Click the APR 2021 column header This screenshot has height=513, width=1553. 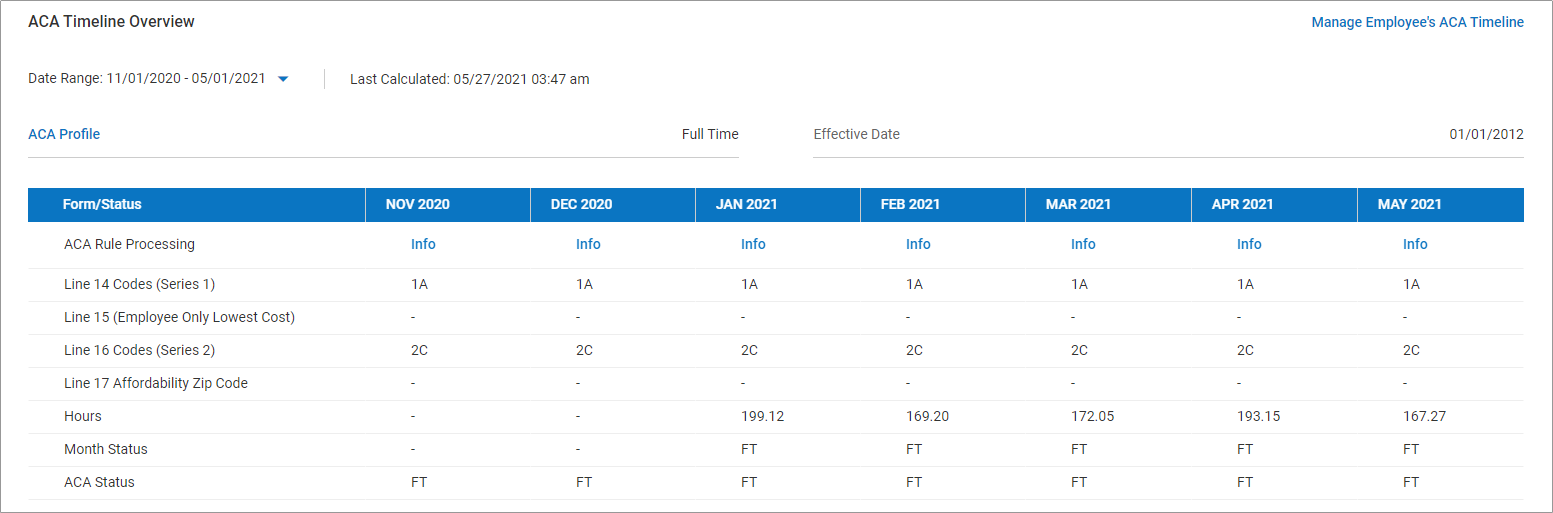(x=1274, y=204)
